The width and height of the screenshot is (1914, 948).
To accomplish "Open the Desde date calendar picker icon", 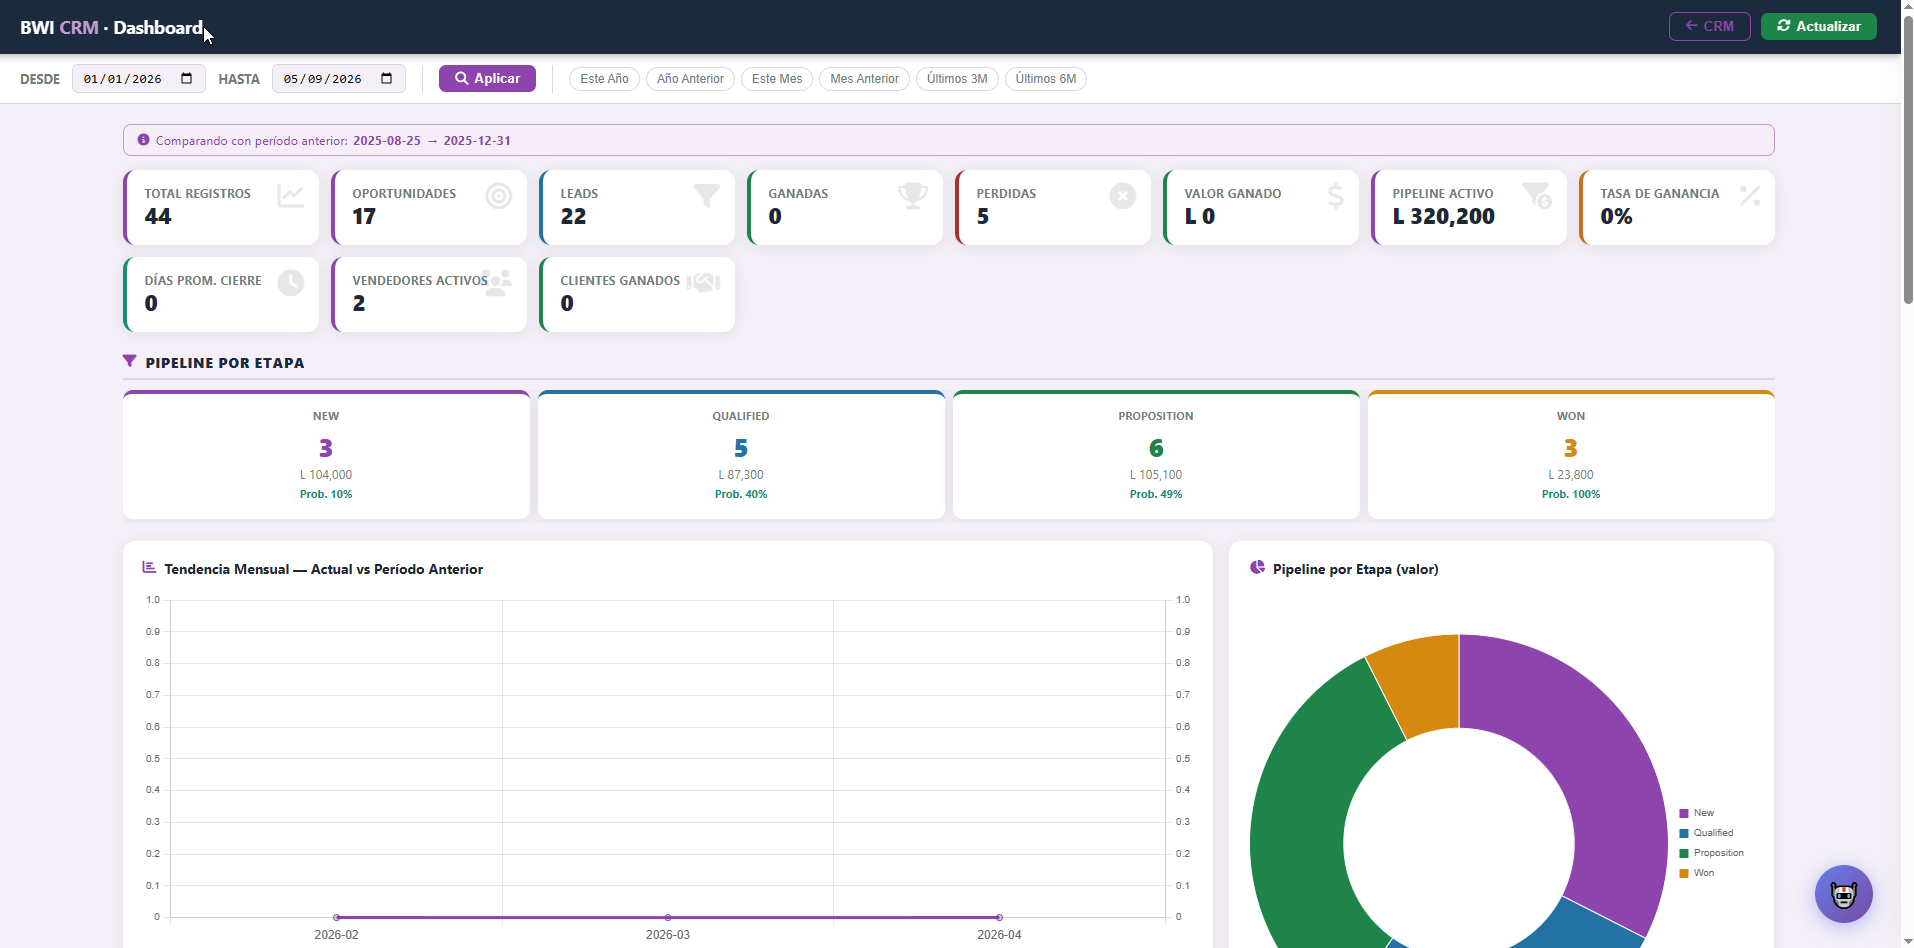I will [x=187, y=79].
